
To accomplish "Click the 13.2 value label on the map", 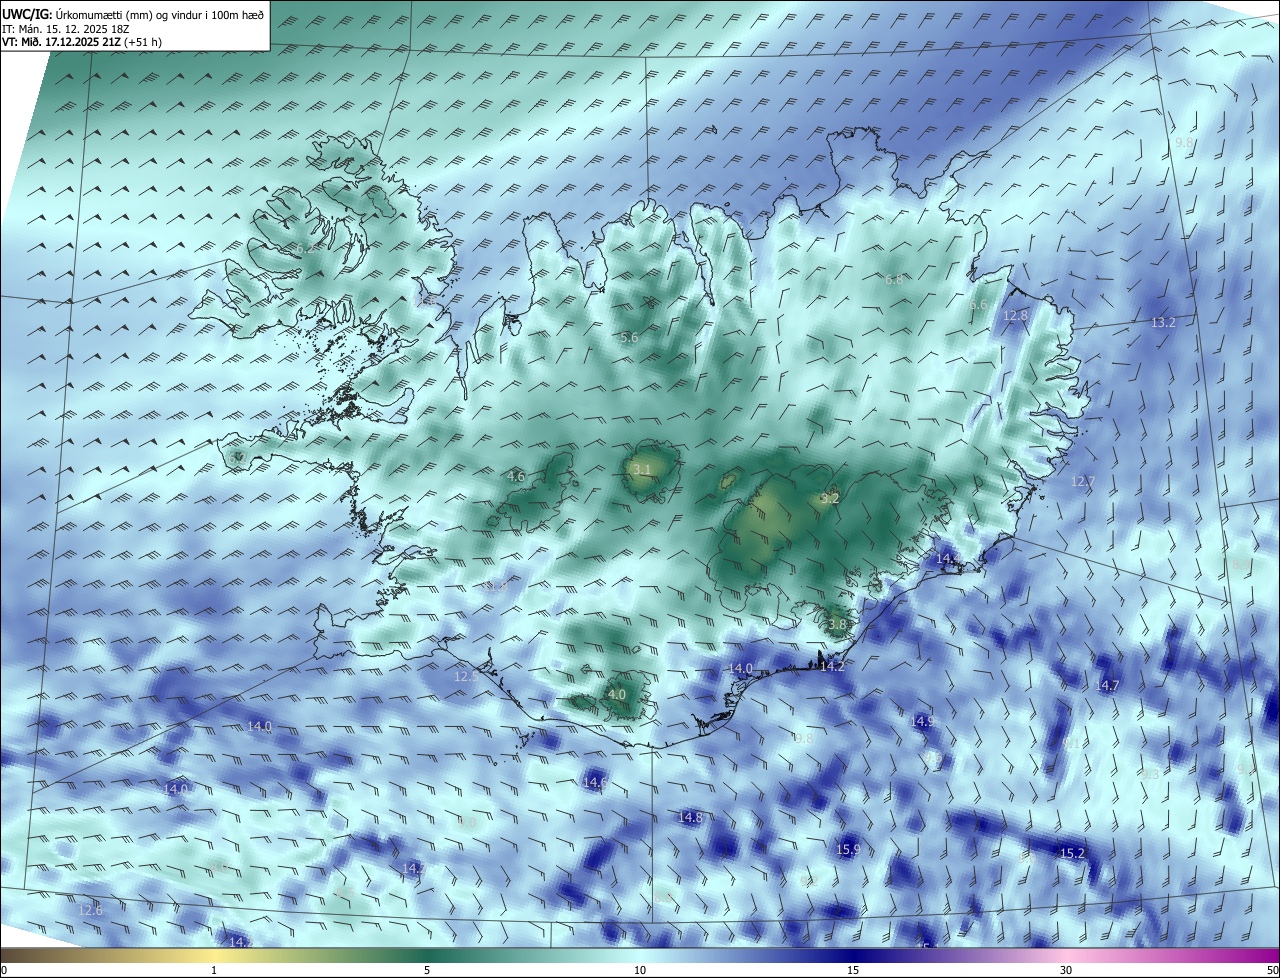I will [x=1163, y=322].
